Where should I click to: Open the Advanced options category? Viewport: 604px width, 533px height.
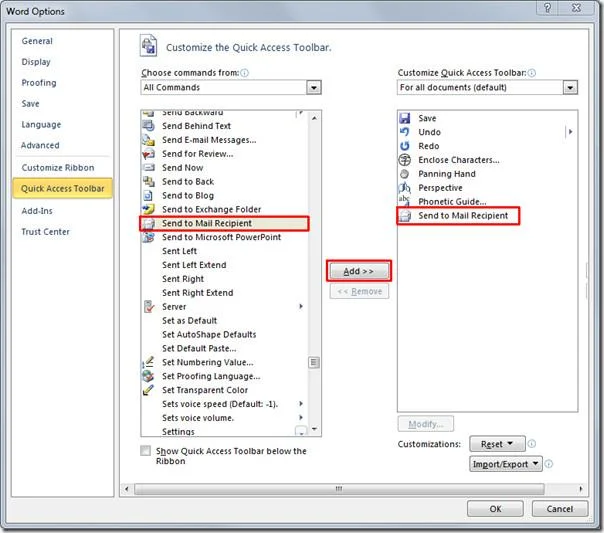click(40, 146)
